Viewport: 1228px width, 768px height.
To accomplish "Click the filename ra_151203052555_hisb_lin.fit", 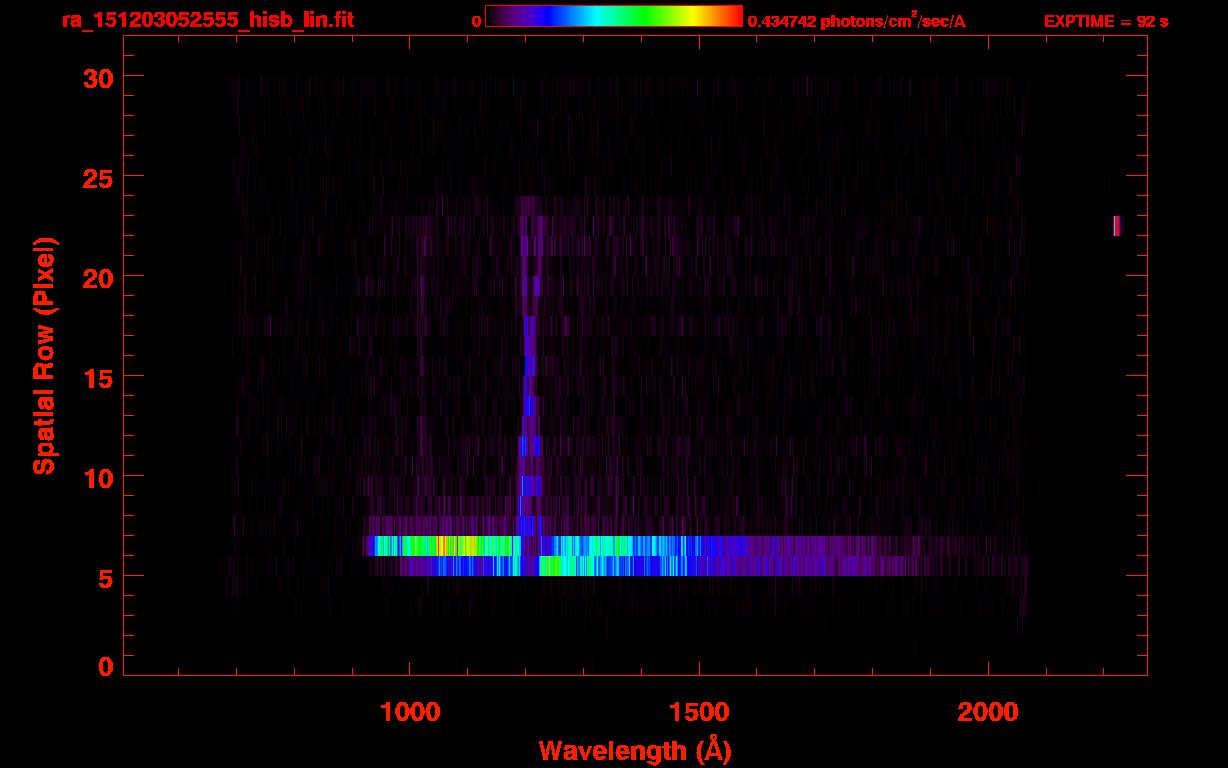I will click(207, 20).
